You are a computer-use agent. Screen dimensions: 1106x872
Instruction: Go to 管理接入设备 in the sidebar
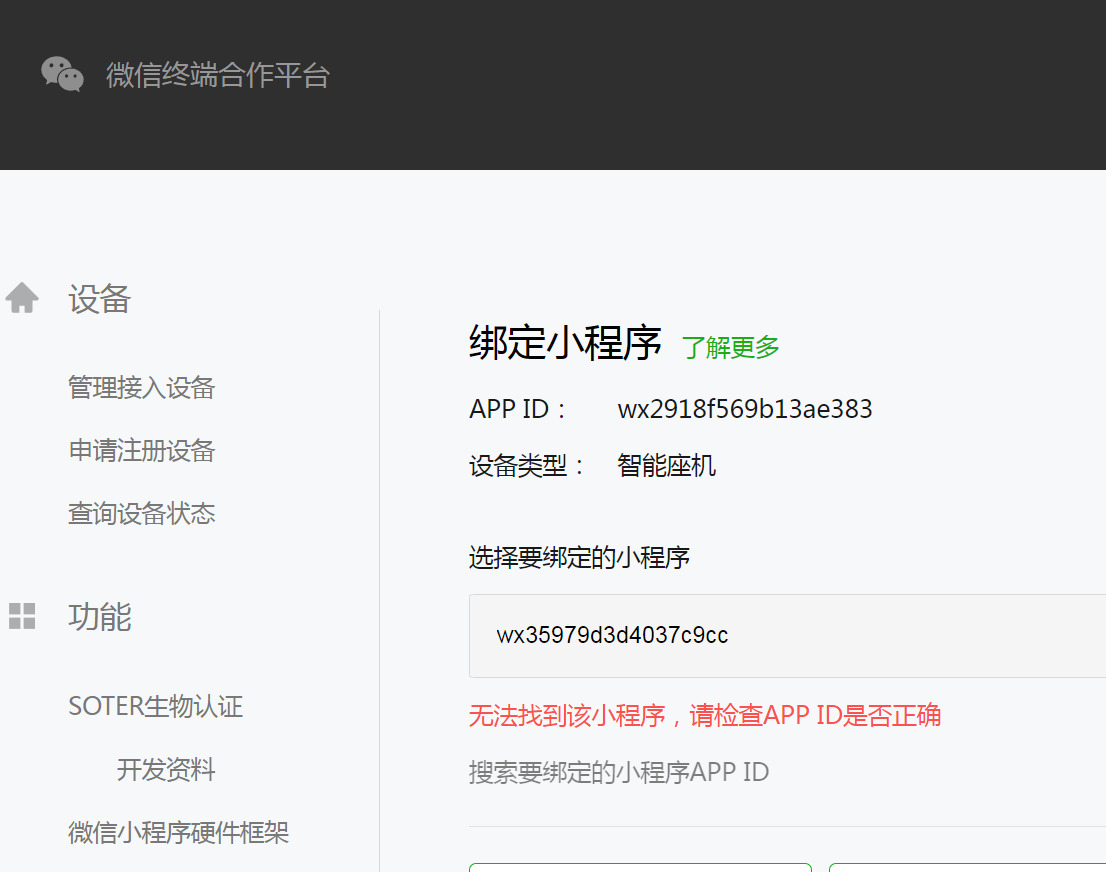(x=142, y=388)
